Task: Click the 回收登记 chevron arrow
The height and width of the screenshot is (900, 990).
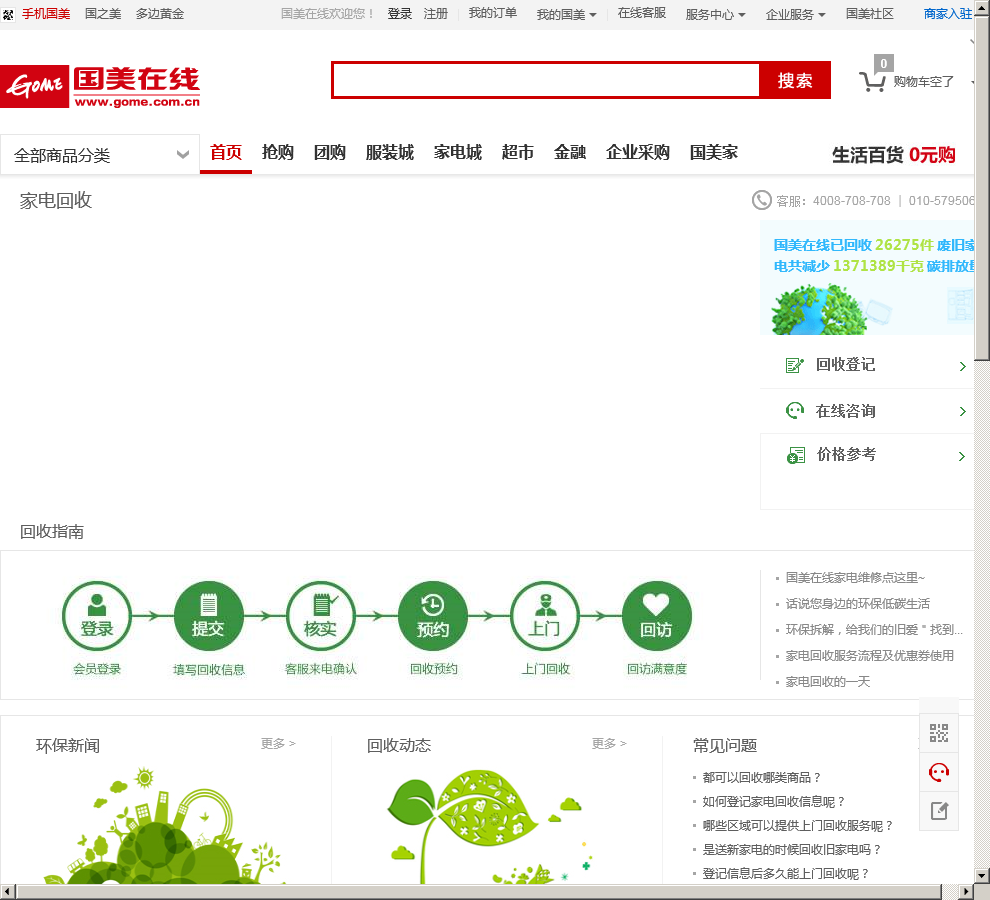Action: point(962,366)
